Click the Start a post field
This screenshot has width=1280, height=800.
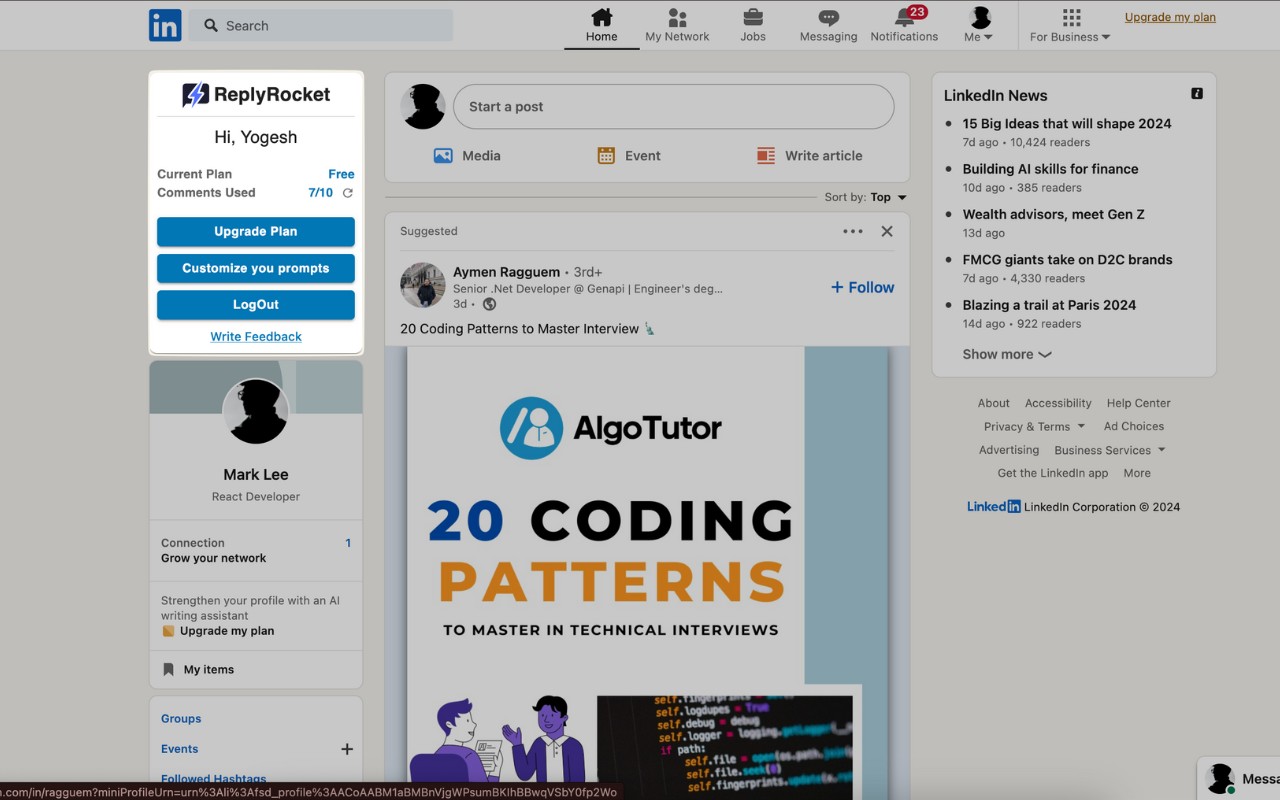click(673, 107)
